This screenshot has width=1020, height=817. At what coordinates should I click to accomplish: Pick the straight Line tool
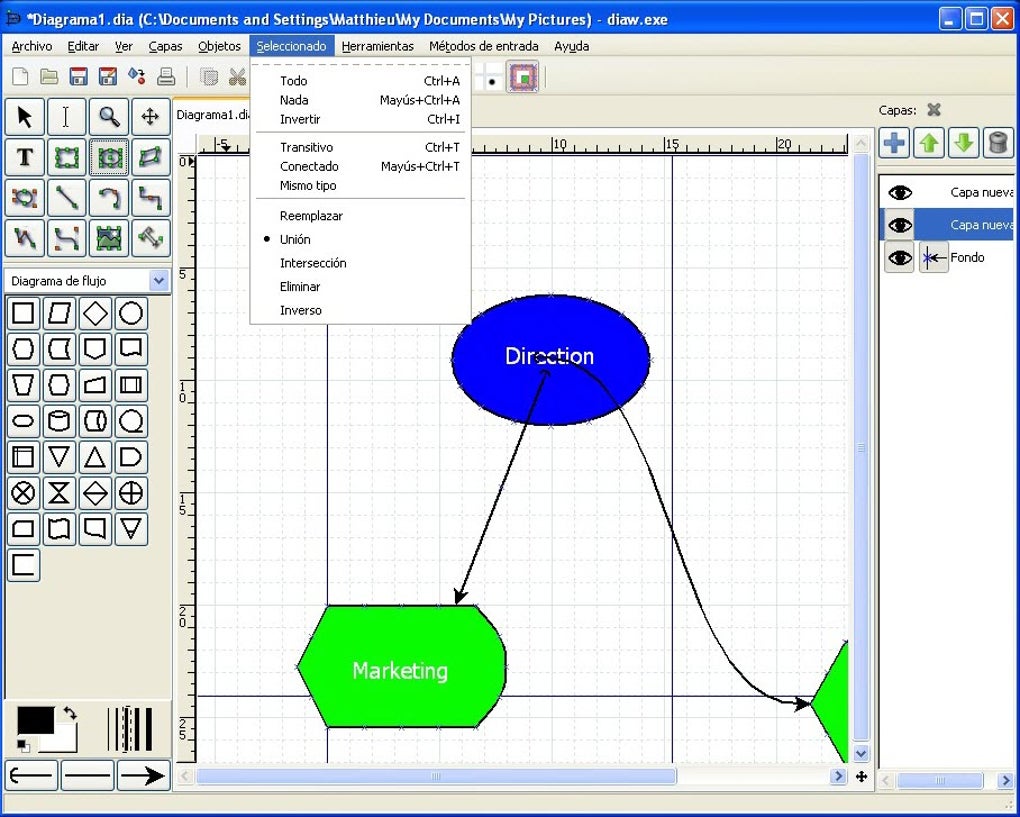(x=64, y=198)
